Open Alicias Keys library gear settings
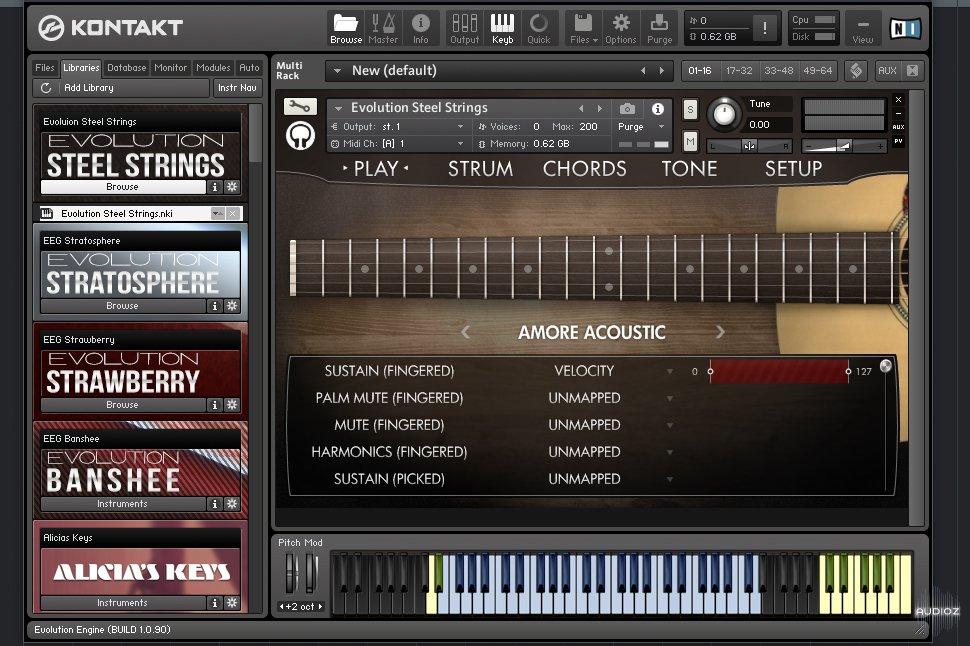 coord(232,603)
